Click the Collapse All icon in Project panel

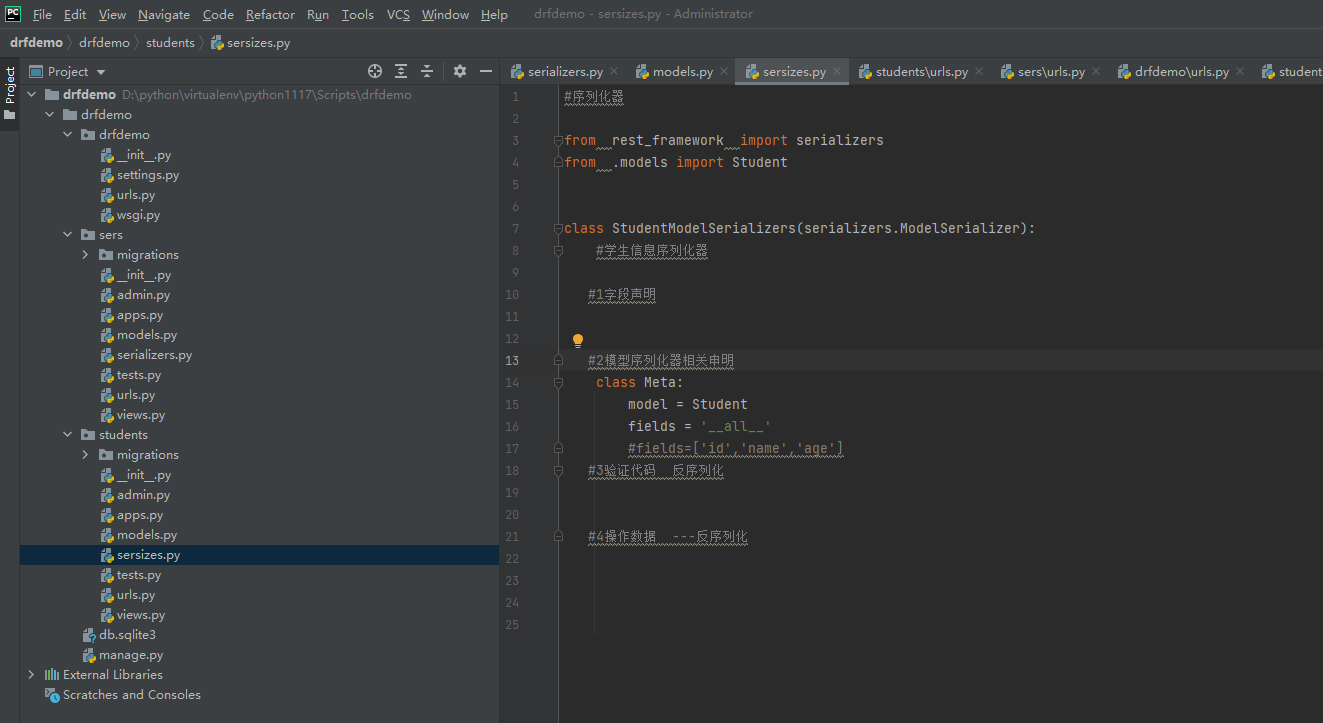(427, 71)
